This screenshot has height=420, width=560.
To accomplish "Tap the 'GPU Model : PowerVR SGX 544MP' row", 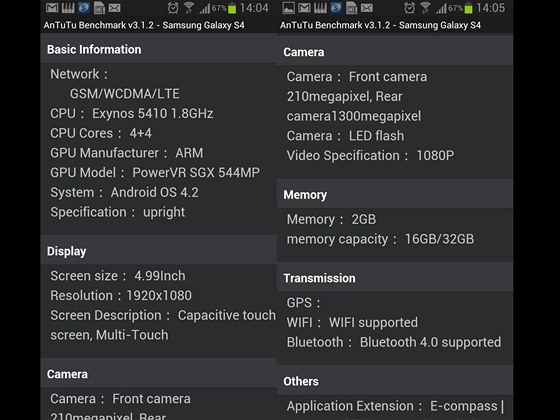I will (x=155, y=172).
